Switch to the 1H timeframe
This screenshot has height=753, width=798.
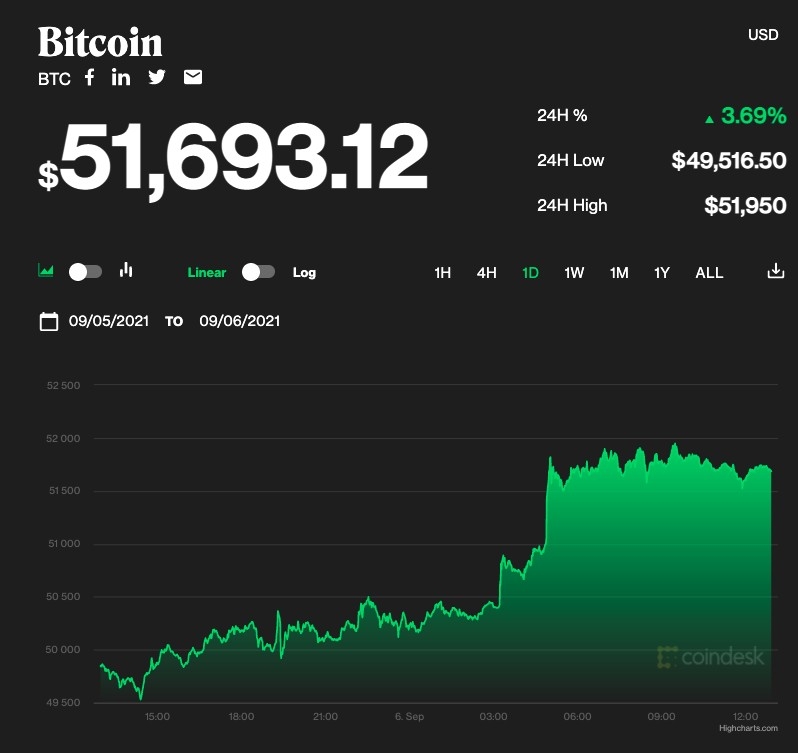(443, 272)
